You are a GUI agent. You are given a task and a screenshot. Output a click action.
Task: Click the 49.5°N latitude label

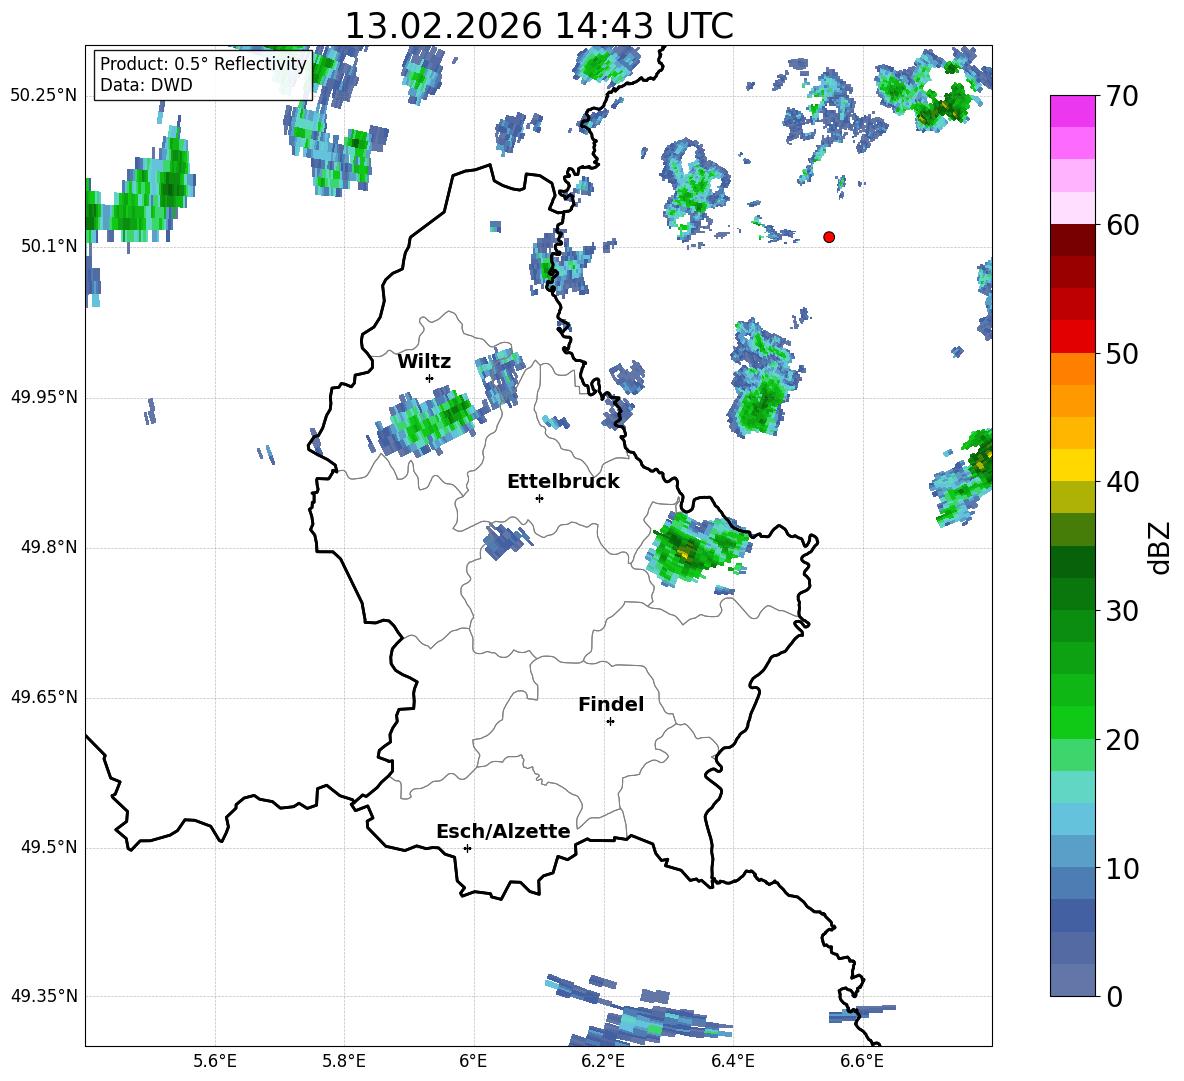tap(49, 847)
